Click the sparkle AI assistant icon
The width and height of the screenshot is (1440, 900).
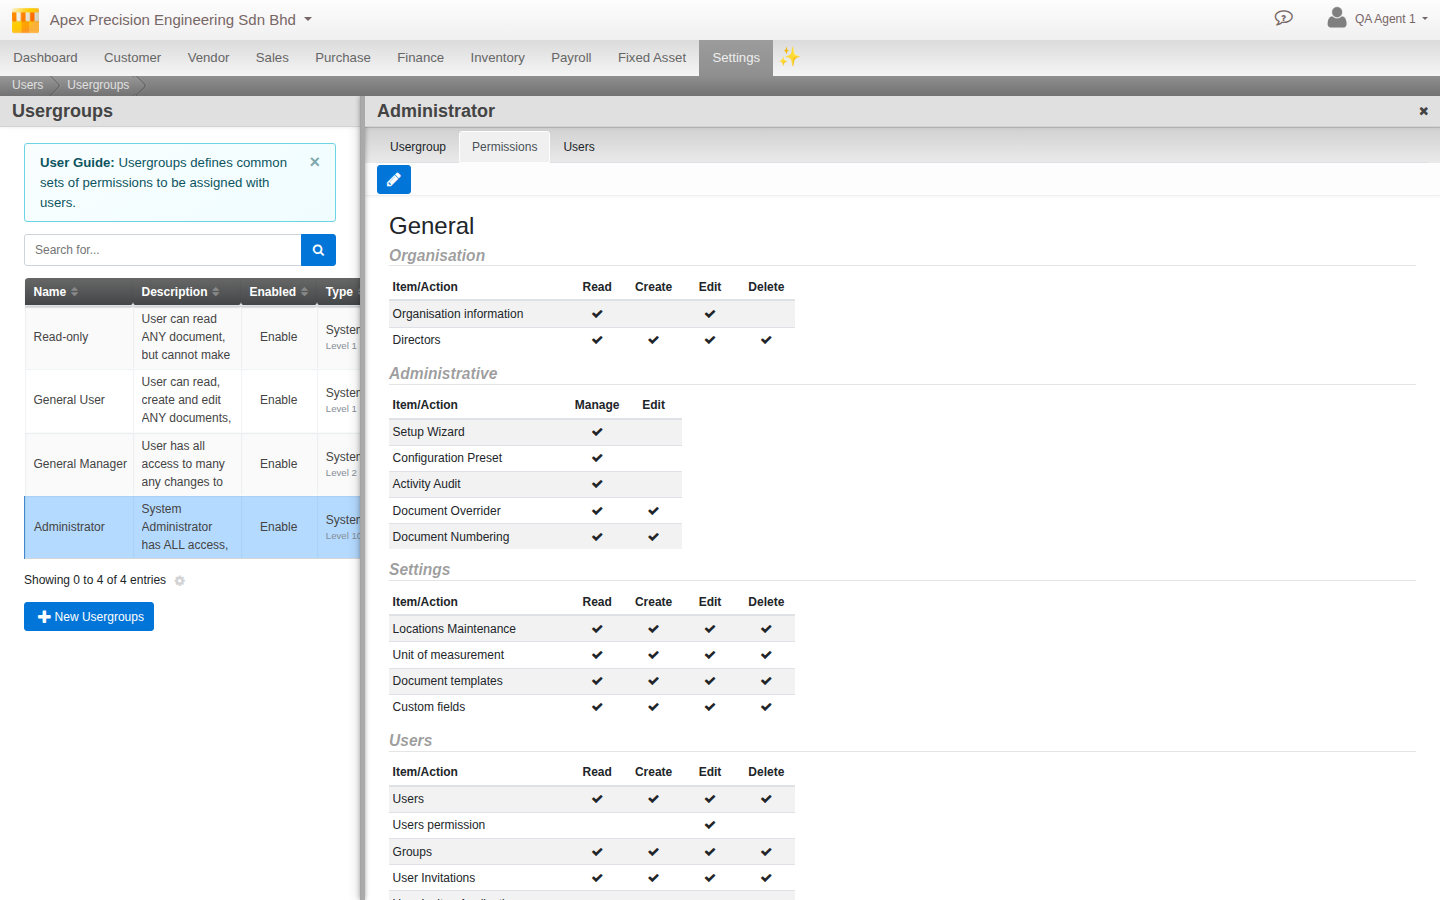click(790, 57)
